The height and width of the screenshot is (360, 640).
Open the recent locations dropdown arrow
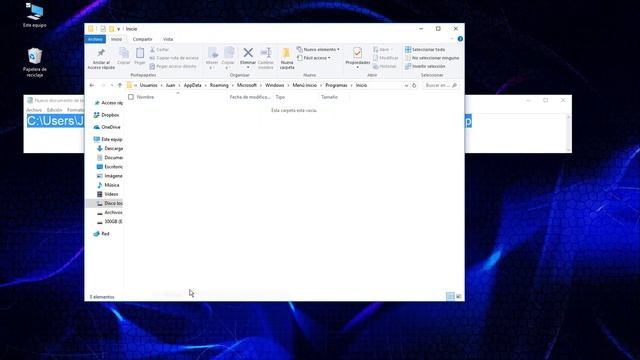pos(112,85)
